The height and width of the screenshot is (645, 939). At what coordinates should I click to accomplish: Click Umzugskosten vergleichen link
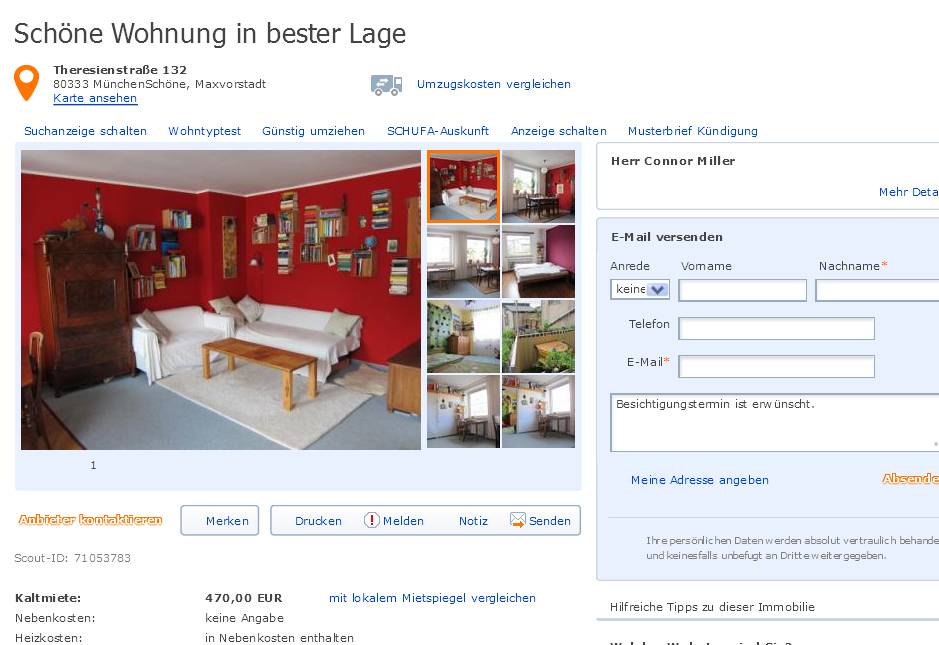493,84
